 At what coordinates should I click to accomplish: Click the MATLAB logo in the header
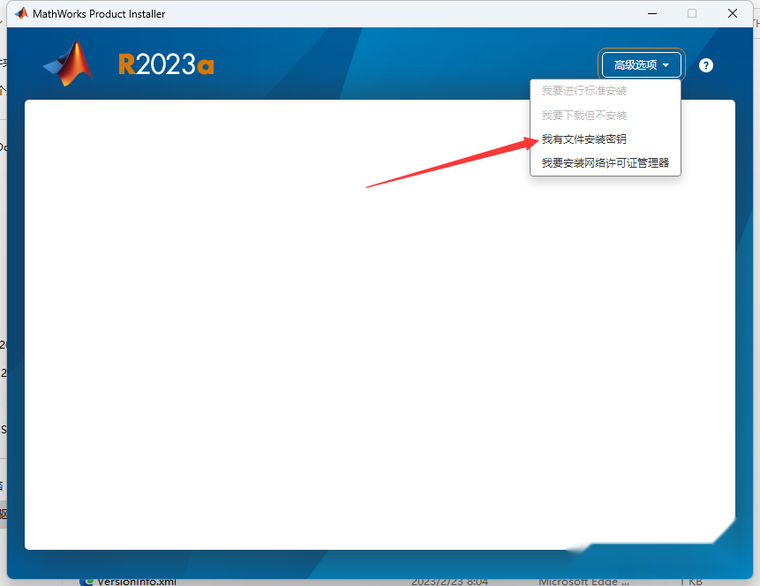[68, 64]
